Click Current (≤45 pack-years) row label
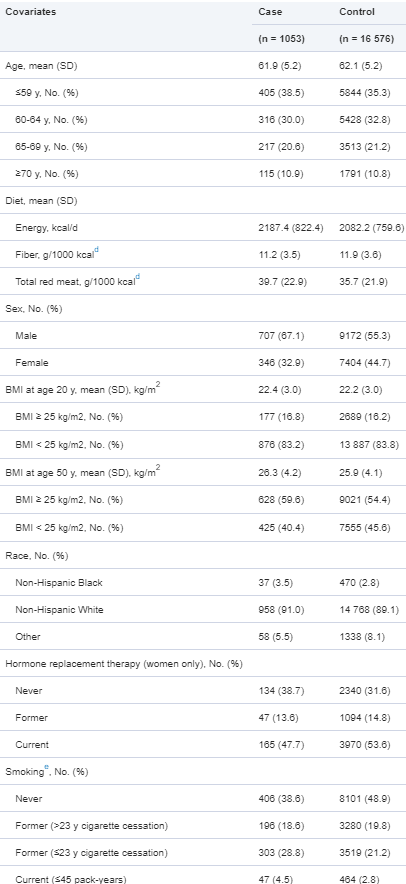406x884 pixels. point(70,879)
